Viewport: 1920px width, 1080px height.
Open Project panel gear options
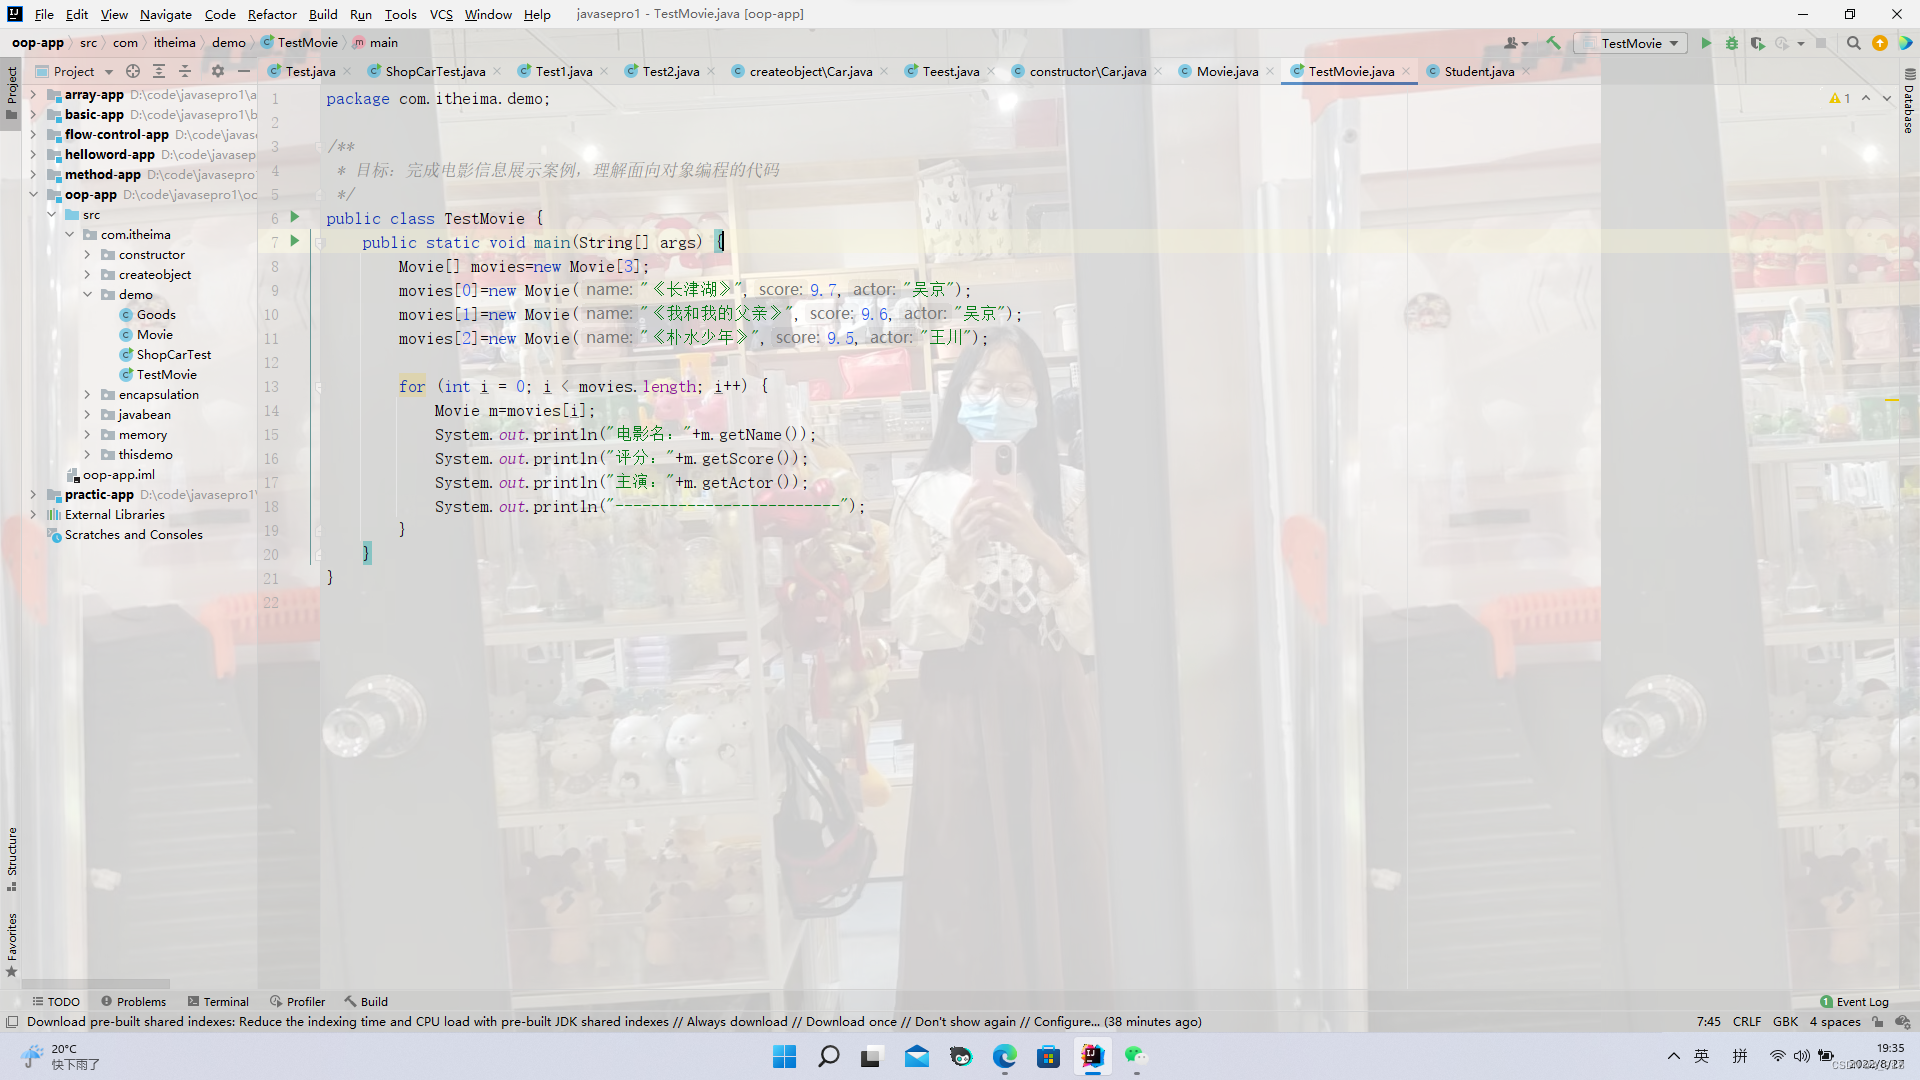(x=218, y=71)
